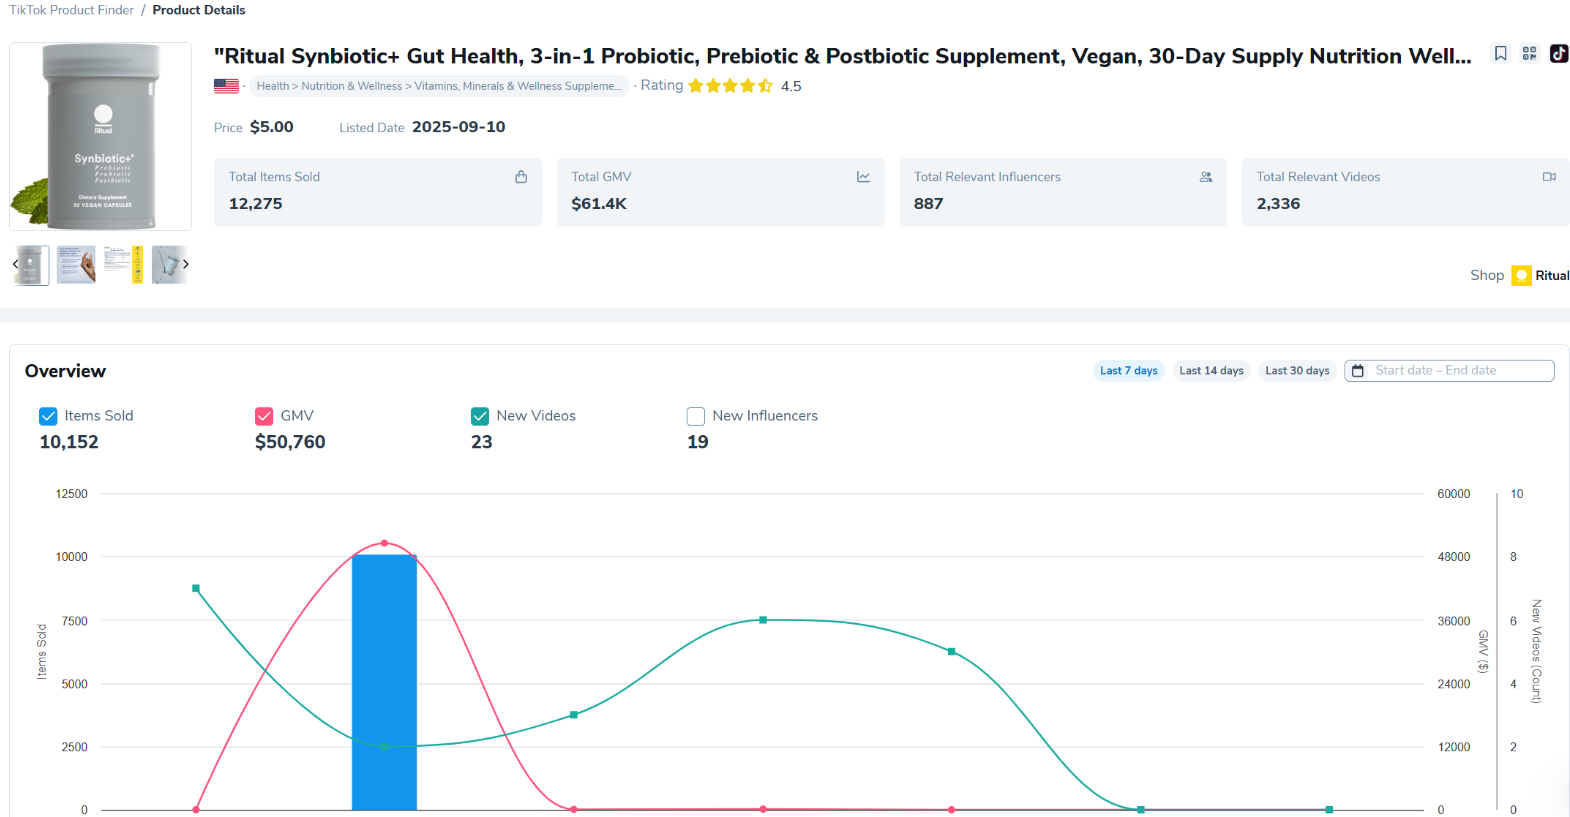Switch to the Last 30 days range
This screenshot has width=1570, height=817.
click(x=1297, y=371)
